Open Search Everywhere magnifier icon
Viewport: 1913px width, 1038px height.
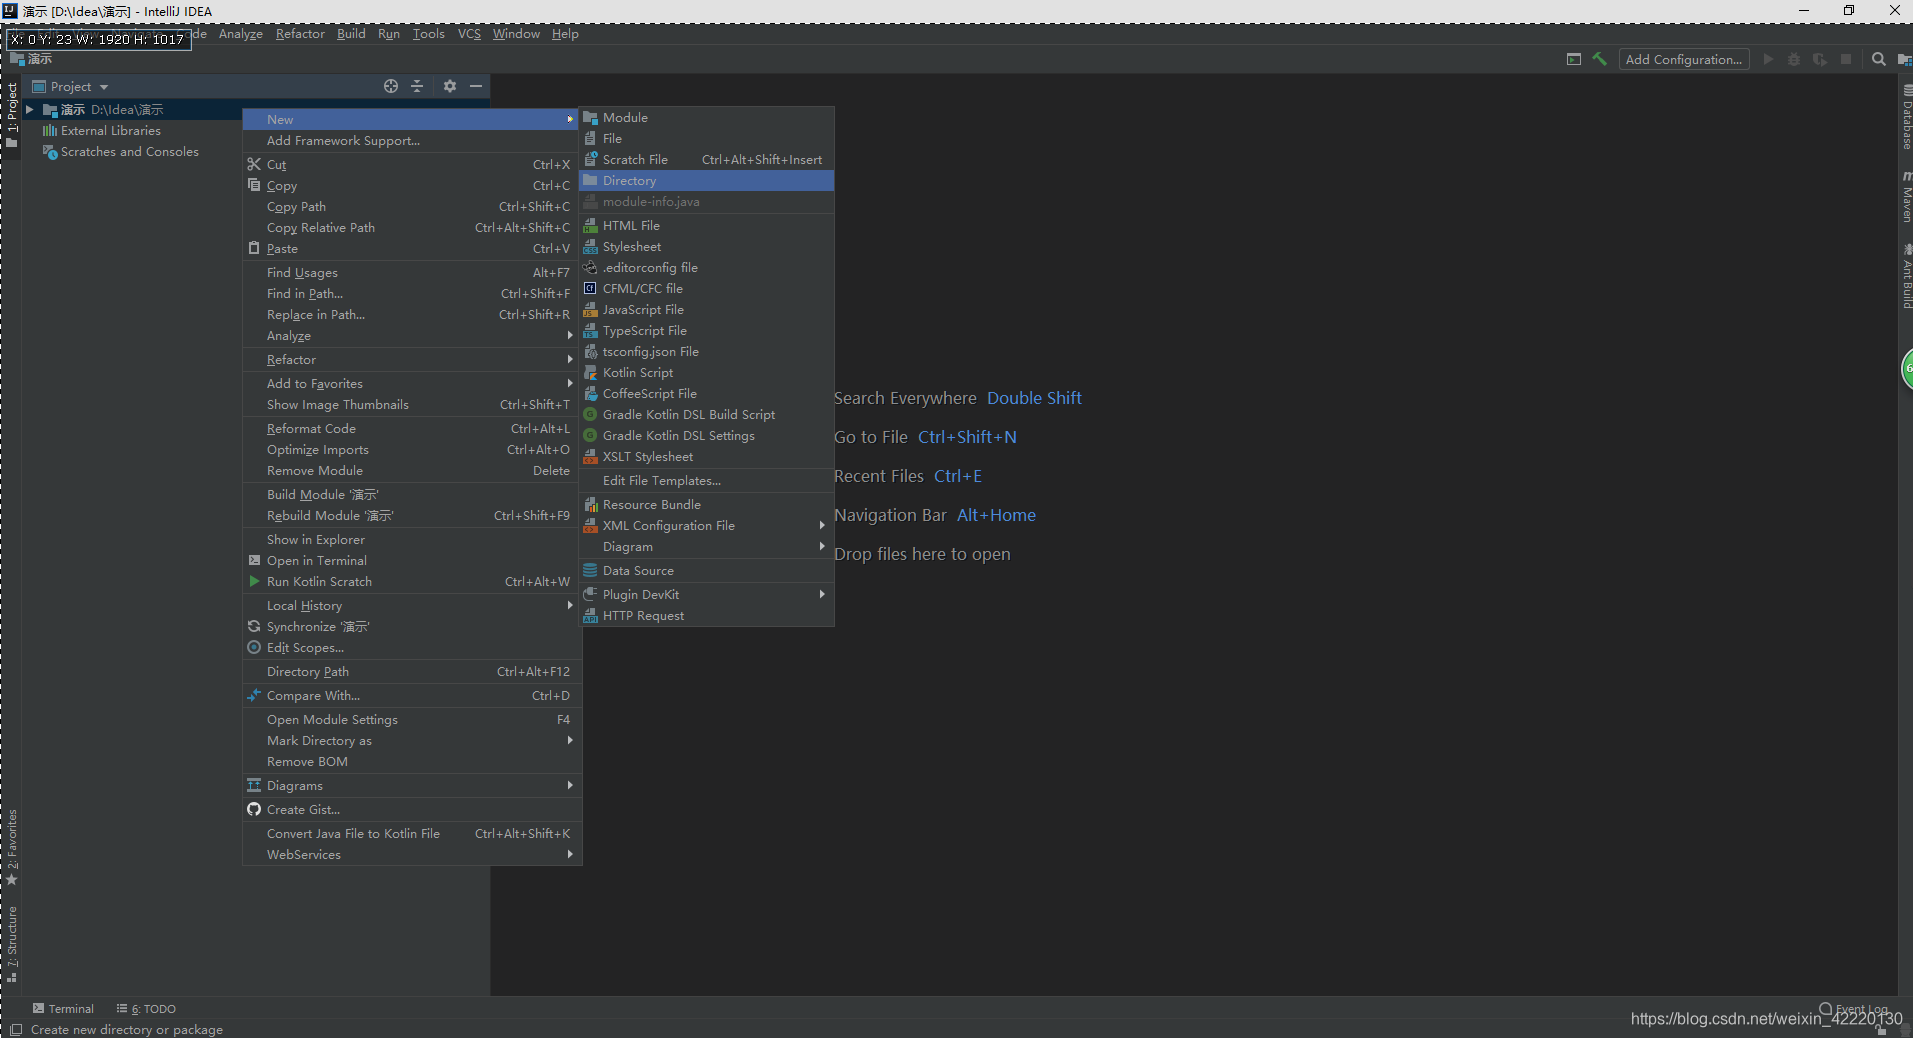point(1879,59)
